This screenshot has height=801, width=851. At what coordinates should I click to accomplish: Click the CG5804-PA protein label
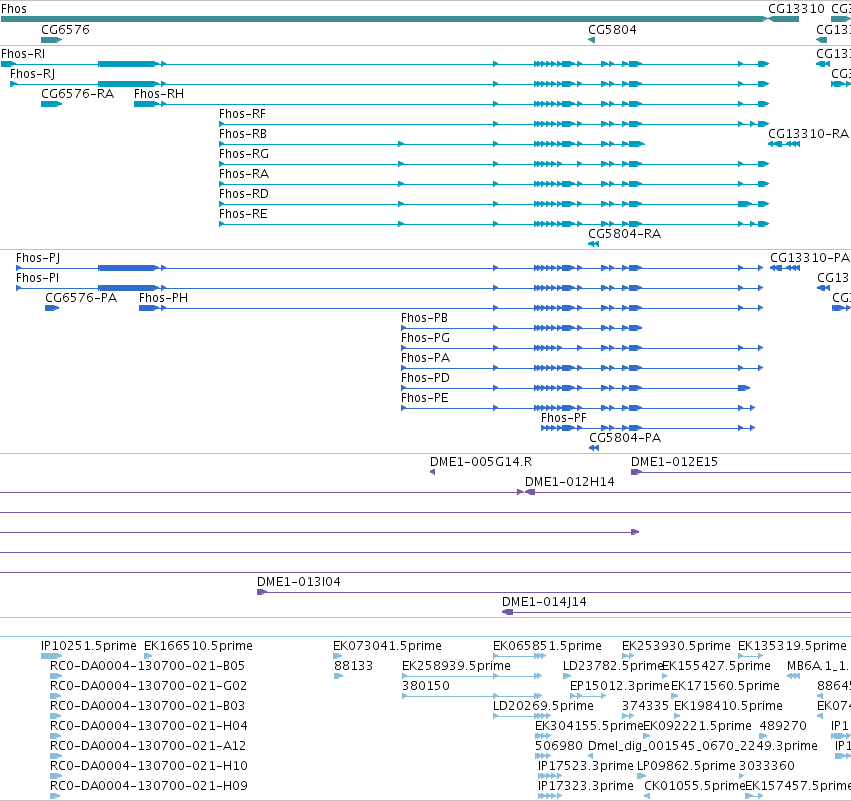625,438
